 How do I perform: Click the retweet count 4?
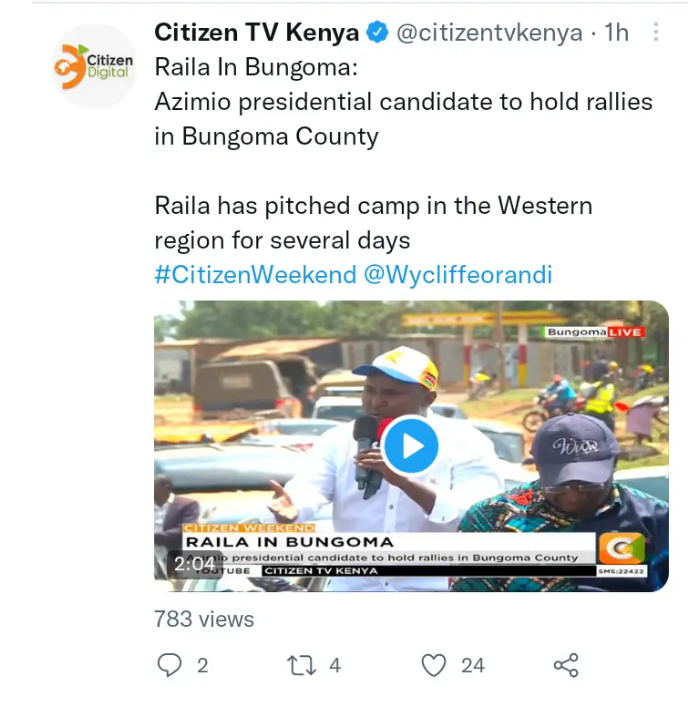[335, 665]
